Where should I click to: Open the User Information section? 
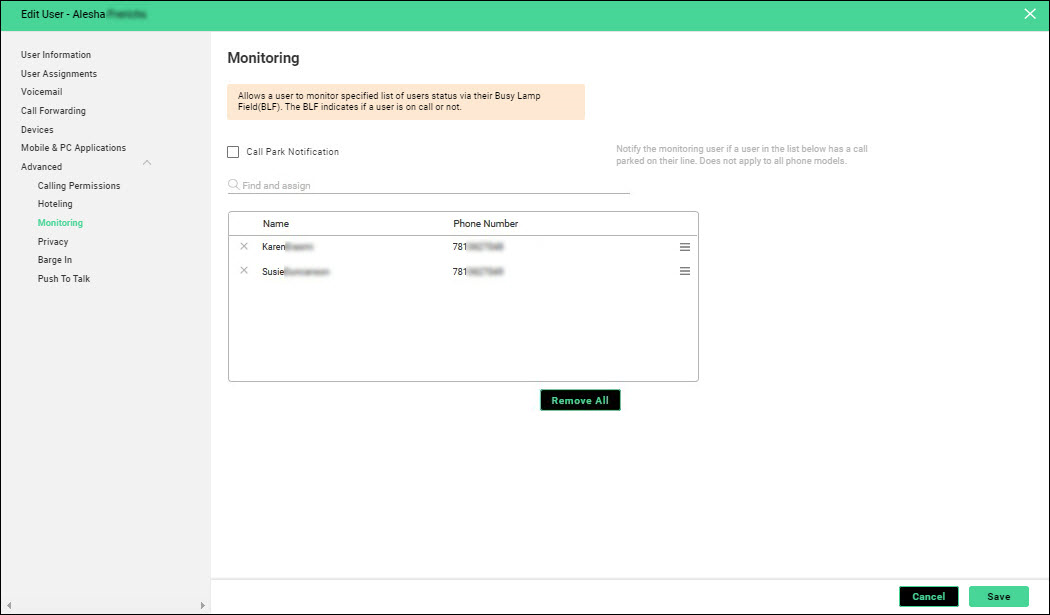[56, 55]
